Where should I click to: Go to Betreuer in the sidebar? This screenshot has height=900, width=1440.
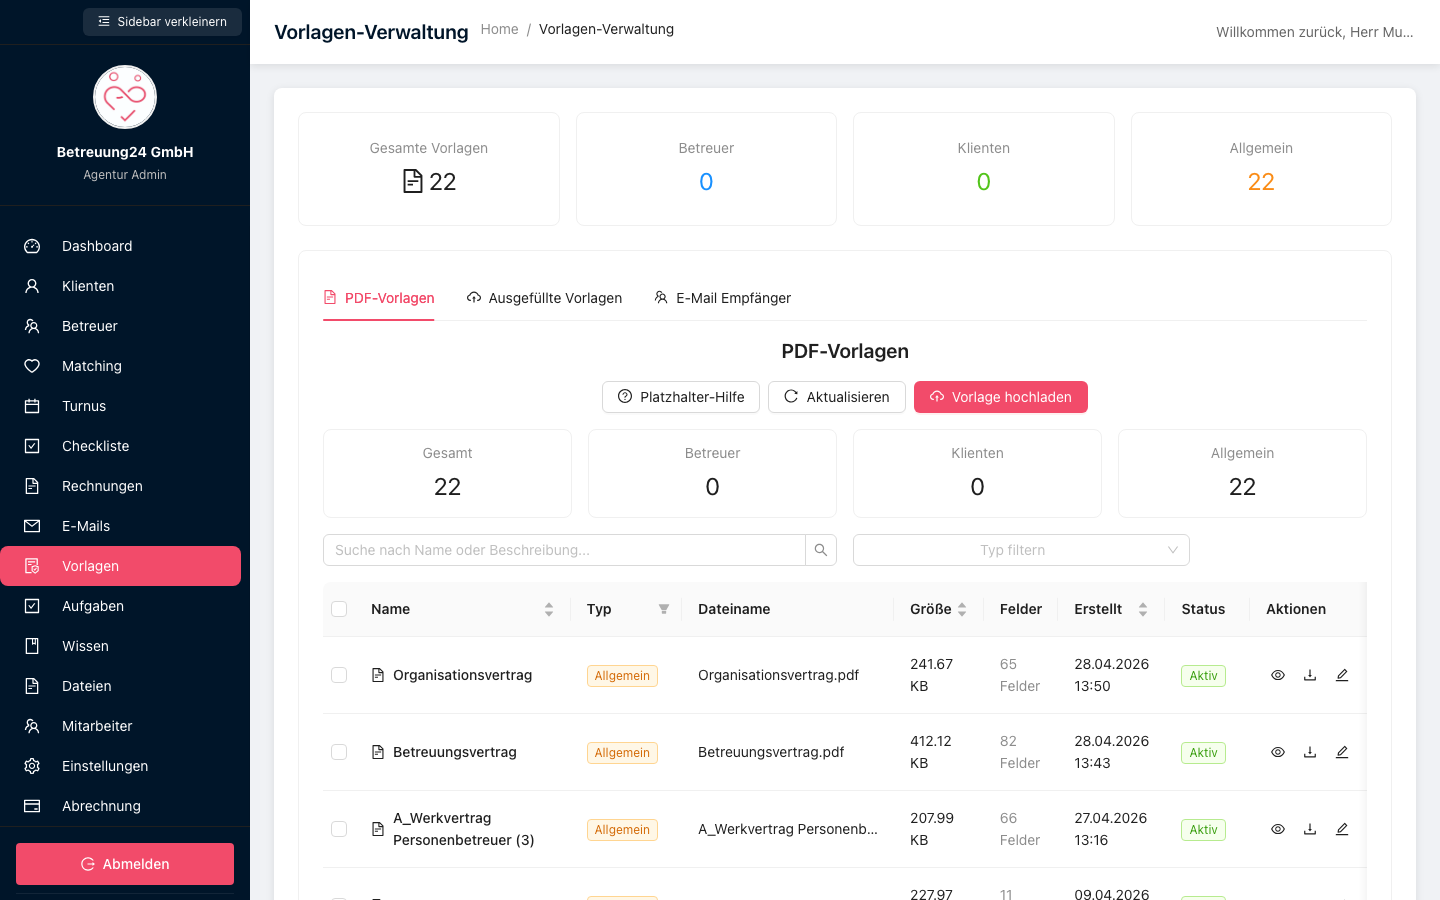pos(120,326)
